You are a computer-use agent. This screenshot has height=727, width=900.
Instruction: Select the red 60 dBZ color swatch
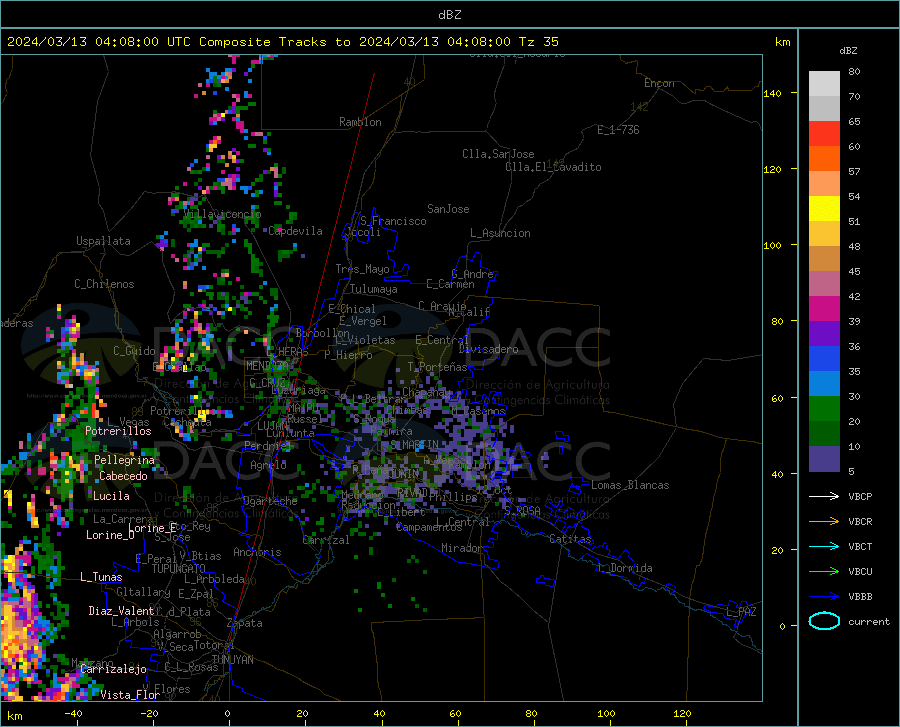click(824, 134)
